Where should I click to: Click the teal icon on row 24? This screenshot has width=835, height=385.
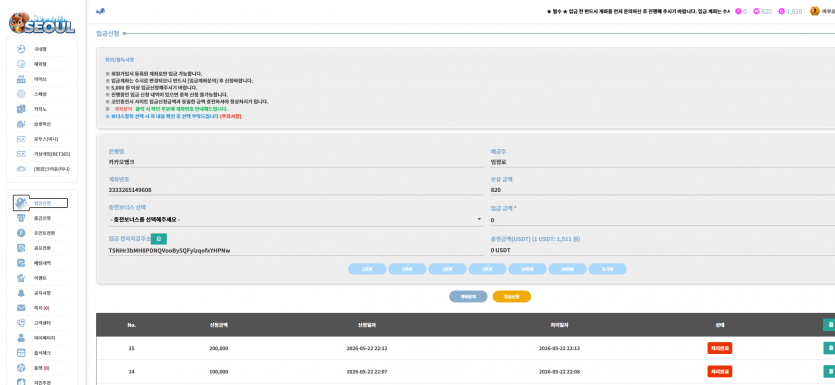829,371
